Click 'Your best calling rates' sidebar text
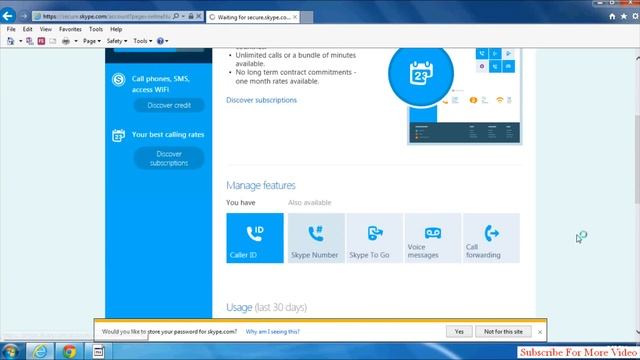Viewport: 640px width, 360px height. 168,135
